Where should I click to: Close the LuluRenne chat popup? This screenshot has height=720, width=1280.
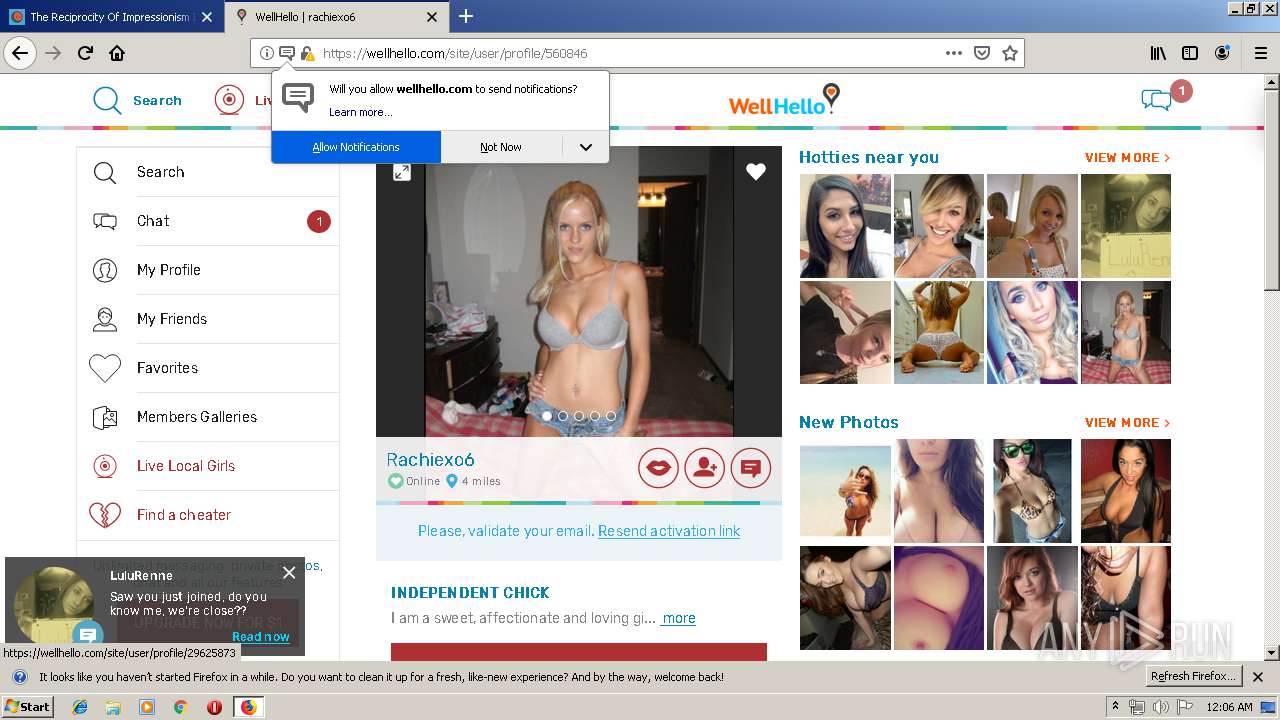[289, 573]
